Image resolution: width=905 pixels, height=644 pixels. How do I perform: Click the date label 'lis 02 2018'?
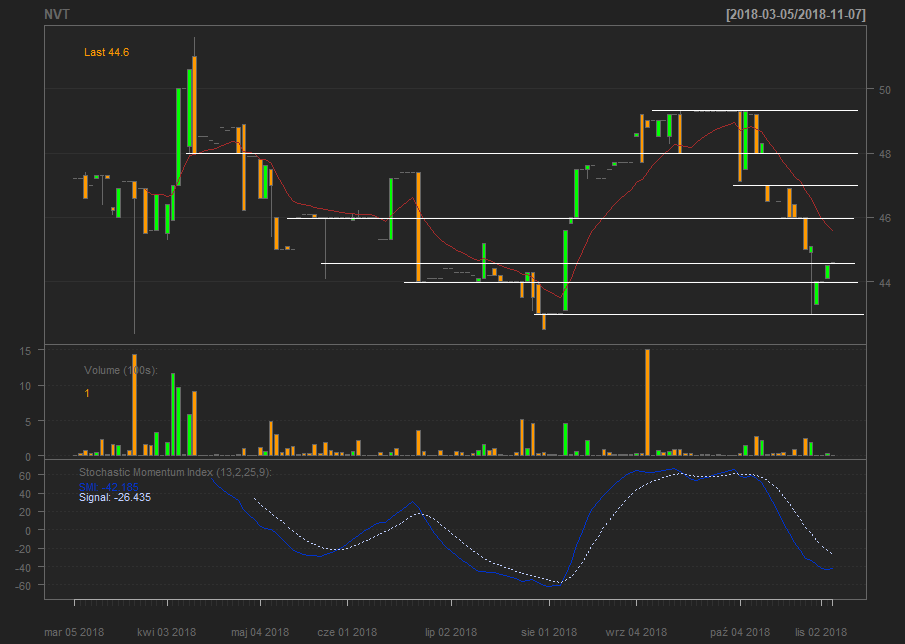pos(821,632)
